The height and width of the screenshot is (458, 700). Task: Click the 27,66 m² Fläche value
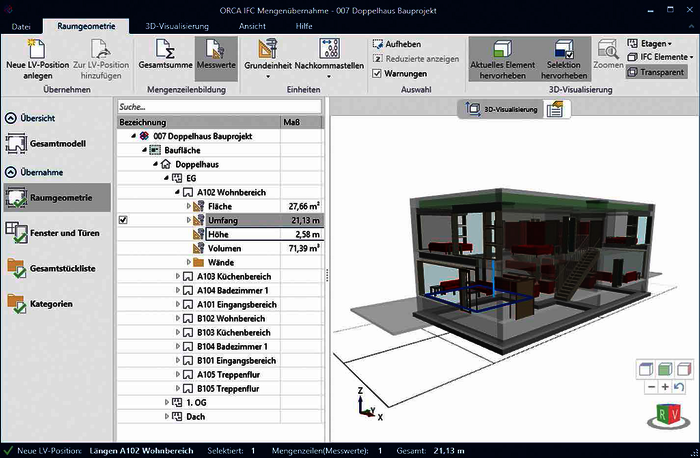(x=304, y=206)
